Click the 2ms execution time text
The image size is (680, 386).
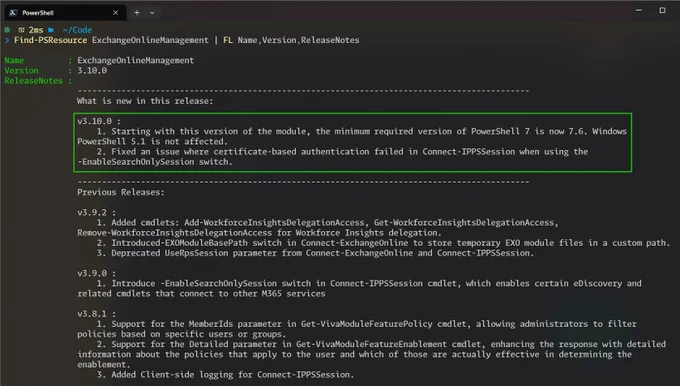point(36,30)
